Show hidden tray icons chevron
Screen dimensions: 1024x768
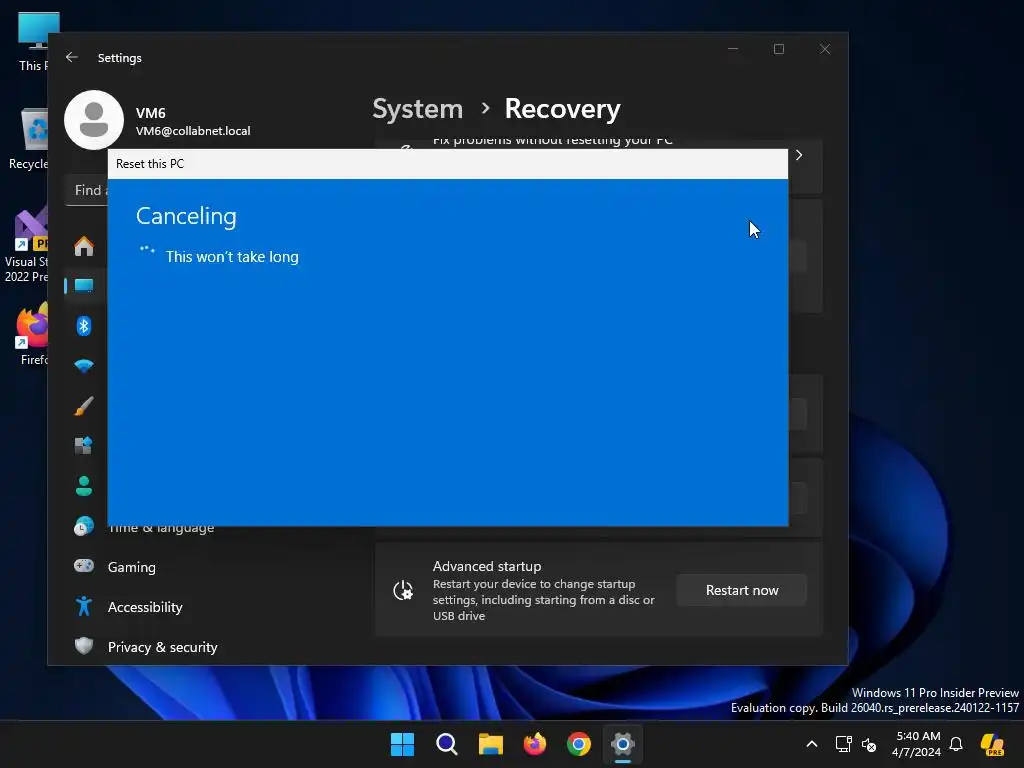tap(812, 744)
